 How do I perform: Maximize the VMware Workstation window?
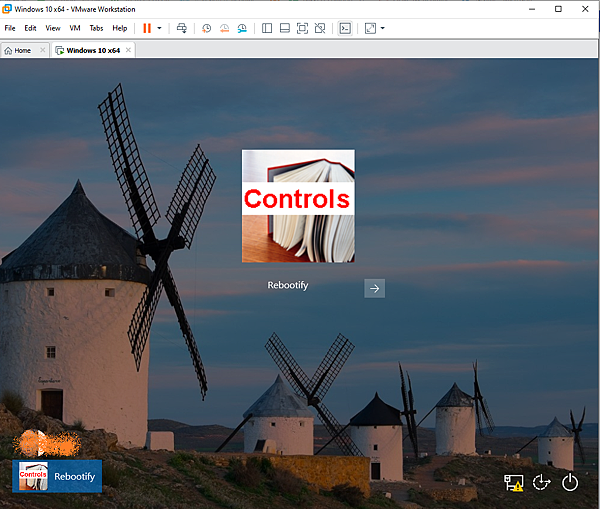[558, 9]
